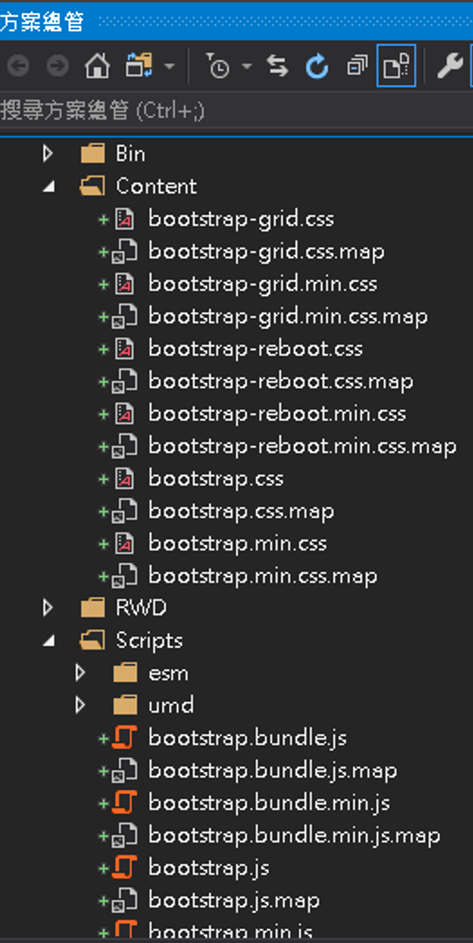Viewport: 473px width, 943px height.
Task: Select bootstrap.bundle.min.js.map file
Action: tap(294, 835)
